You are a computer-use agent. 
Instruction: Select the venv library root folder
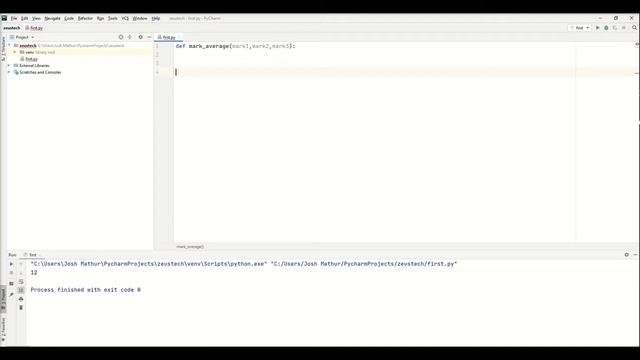37,52
